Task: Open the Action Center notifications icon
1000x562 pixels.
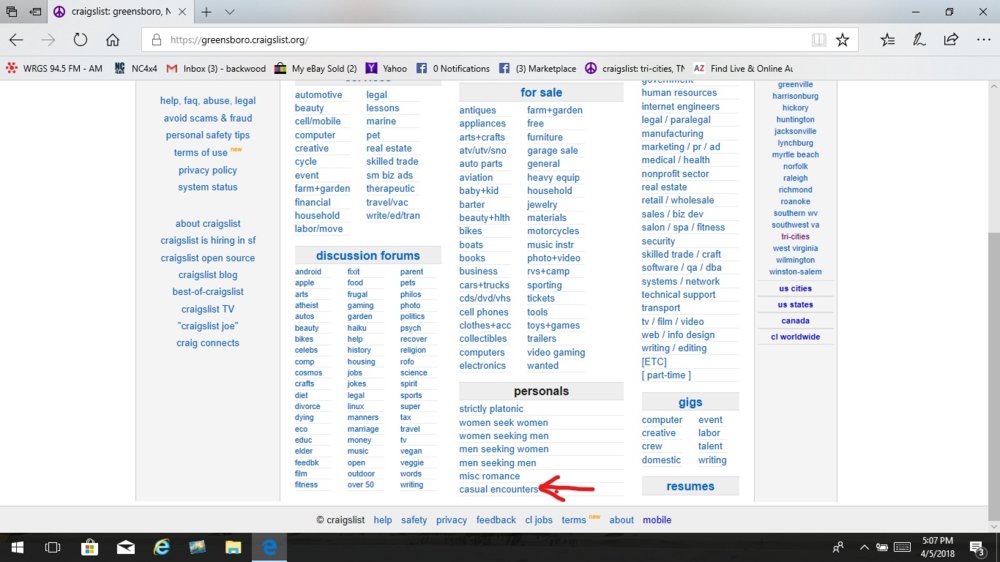Action: (979, 547)
